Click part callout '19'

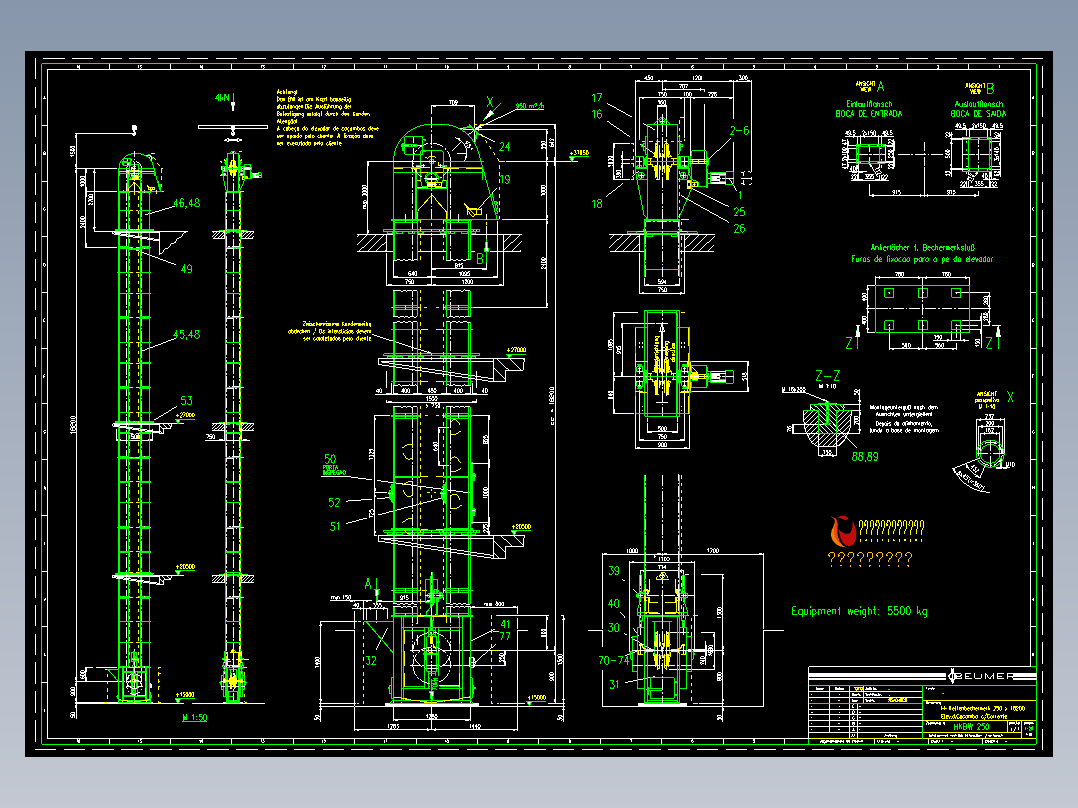(505, 179)
